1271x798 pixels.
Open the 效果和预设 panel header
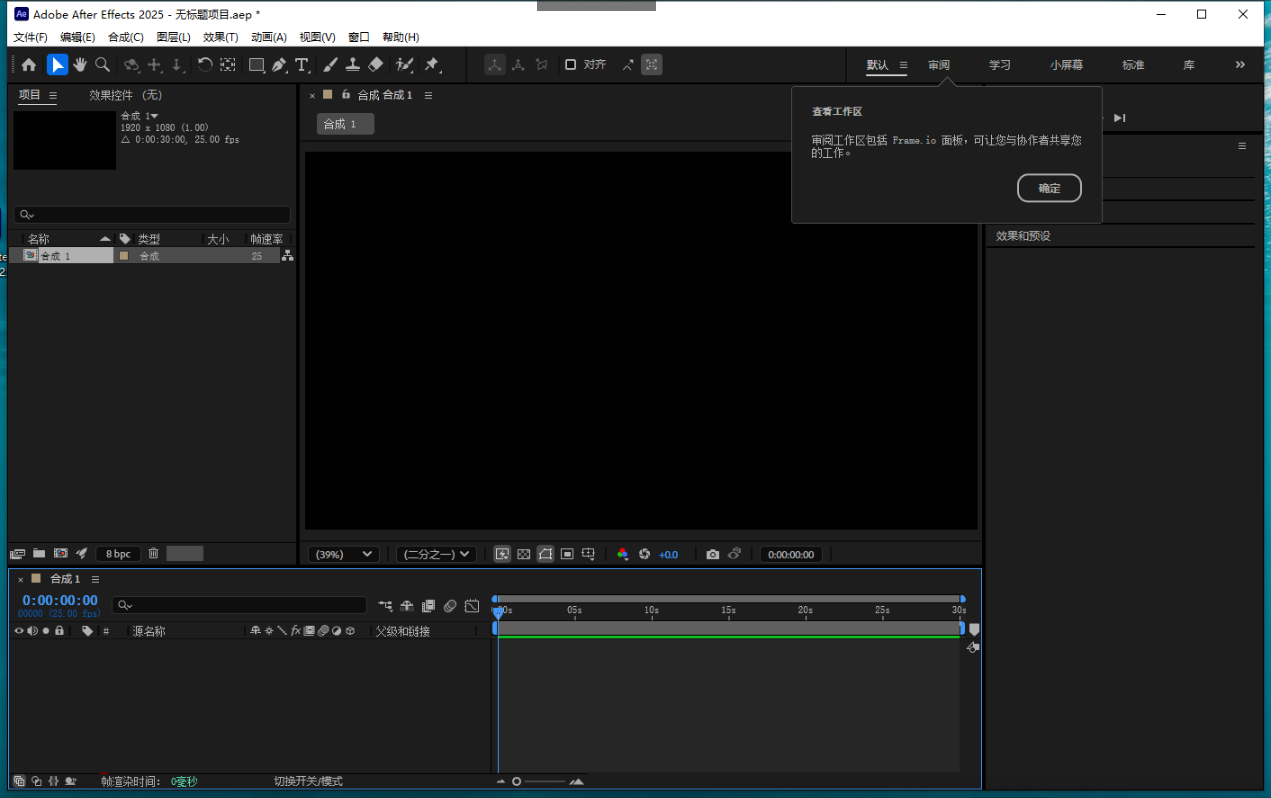pos(1023,236)
